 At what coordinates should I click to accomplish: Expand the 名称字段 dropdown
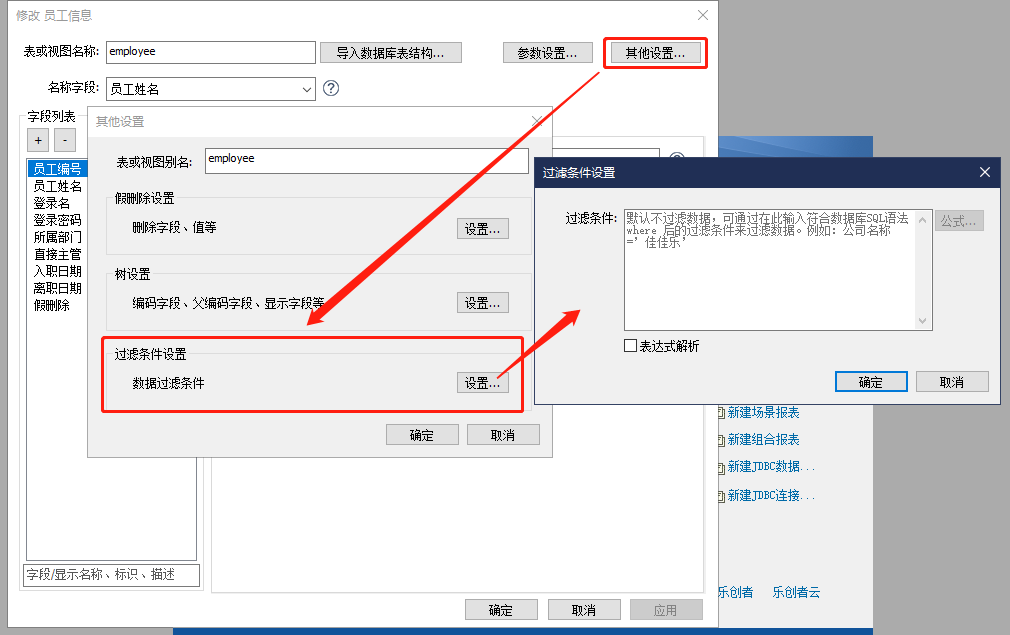(x=306, y=89)
